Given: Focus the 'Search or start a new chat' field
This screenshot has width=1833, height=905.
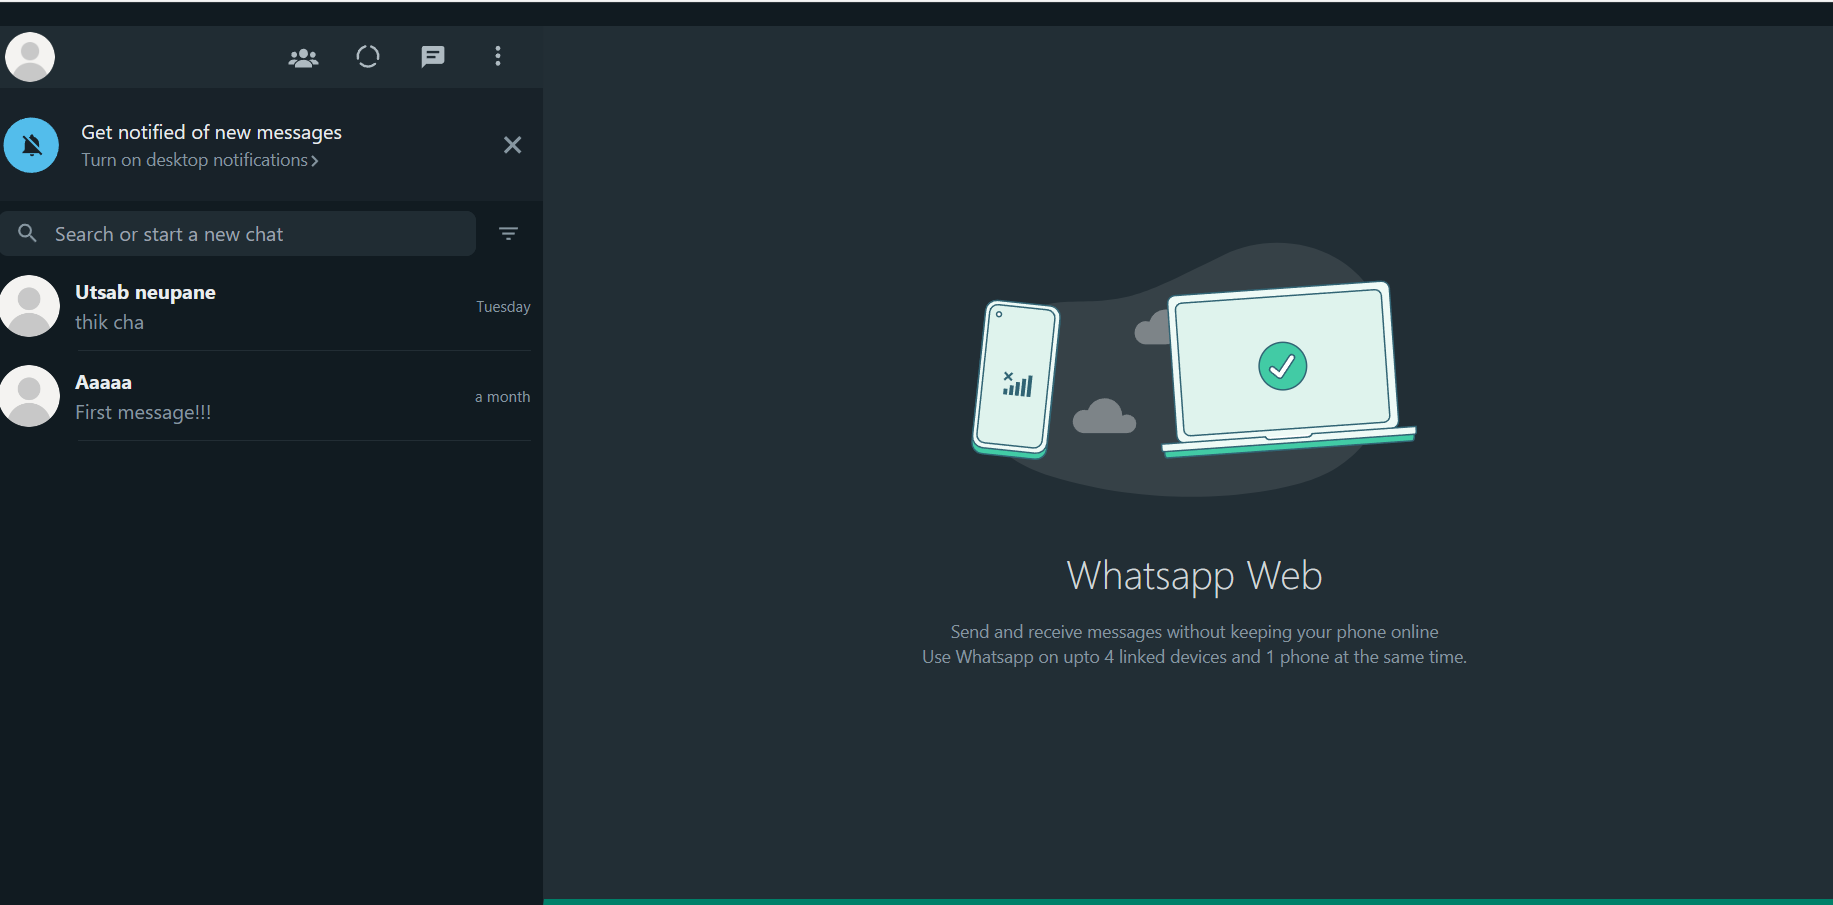Looking at the screenshot, I should [x=250, y=234].
